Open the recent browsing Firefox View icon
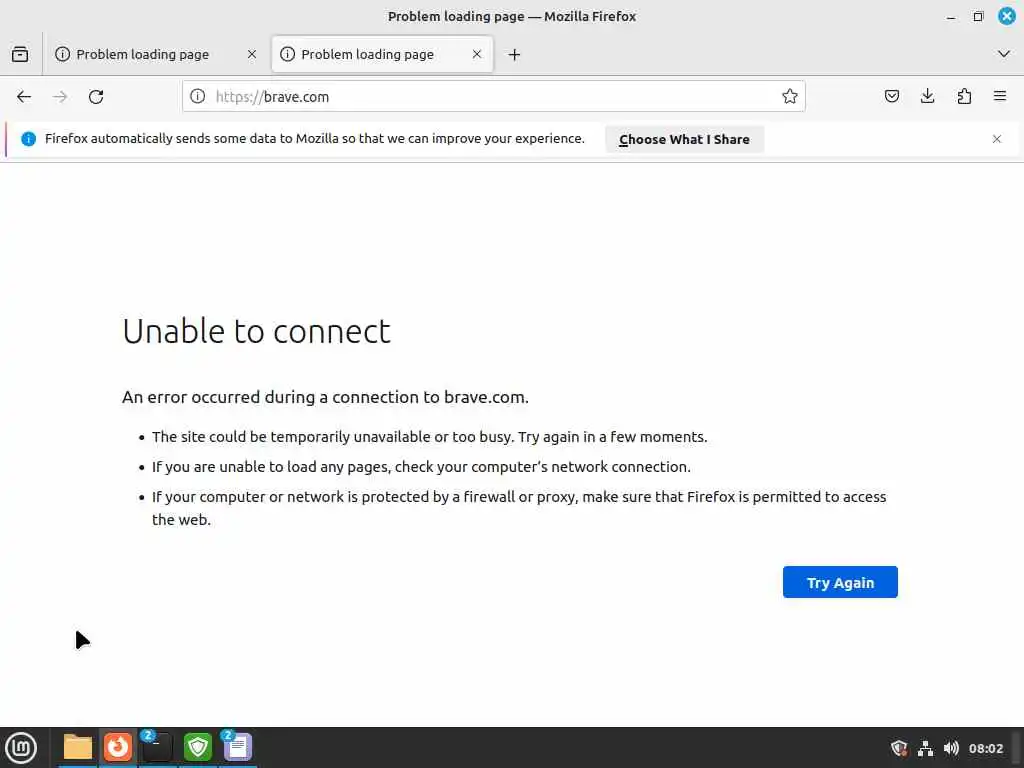The image size is (1024, 768). (x=20, y=54)
